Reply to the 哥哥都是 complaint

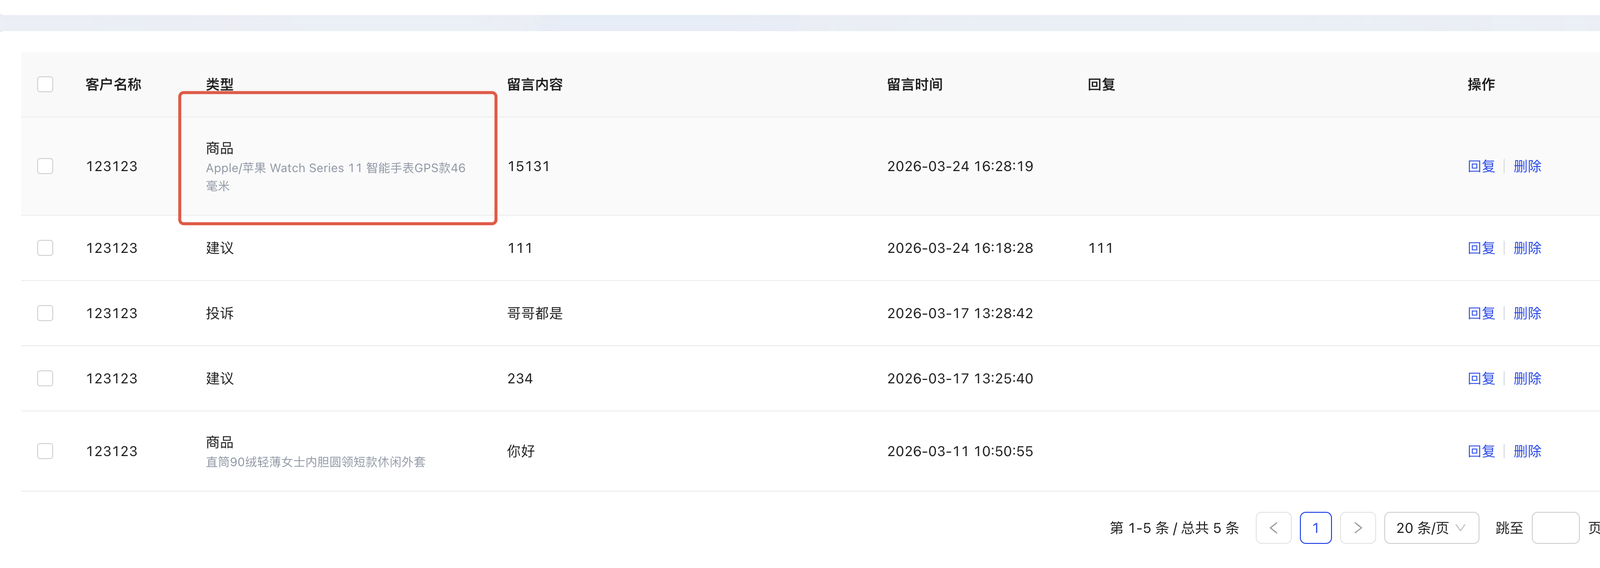tap(1481, 313)
